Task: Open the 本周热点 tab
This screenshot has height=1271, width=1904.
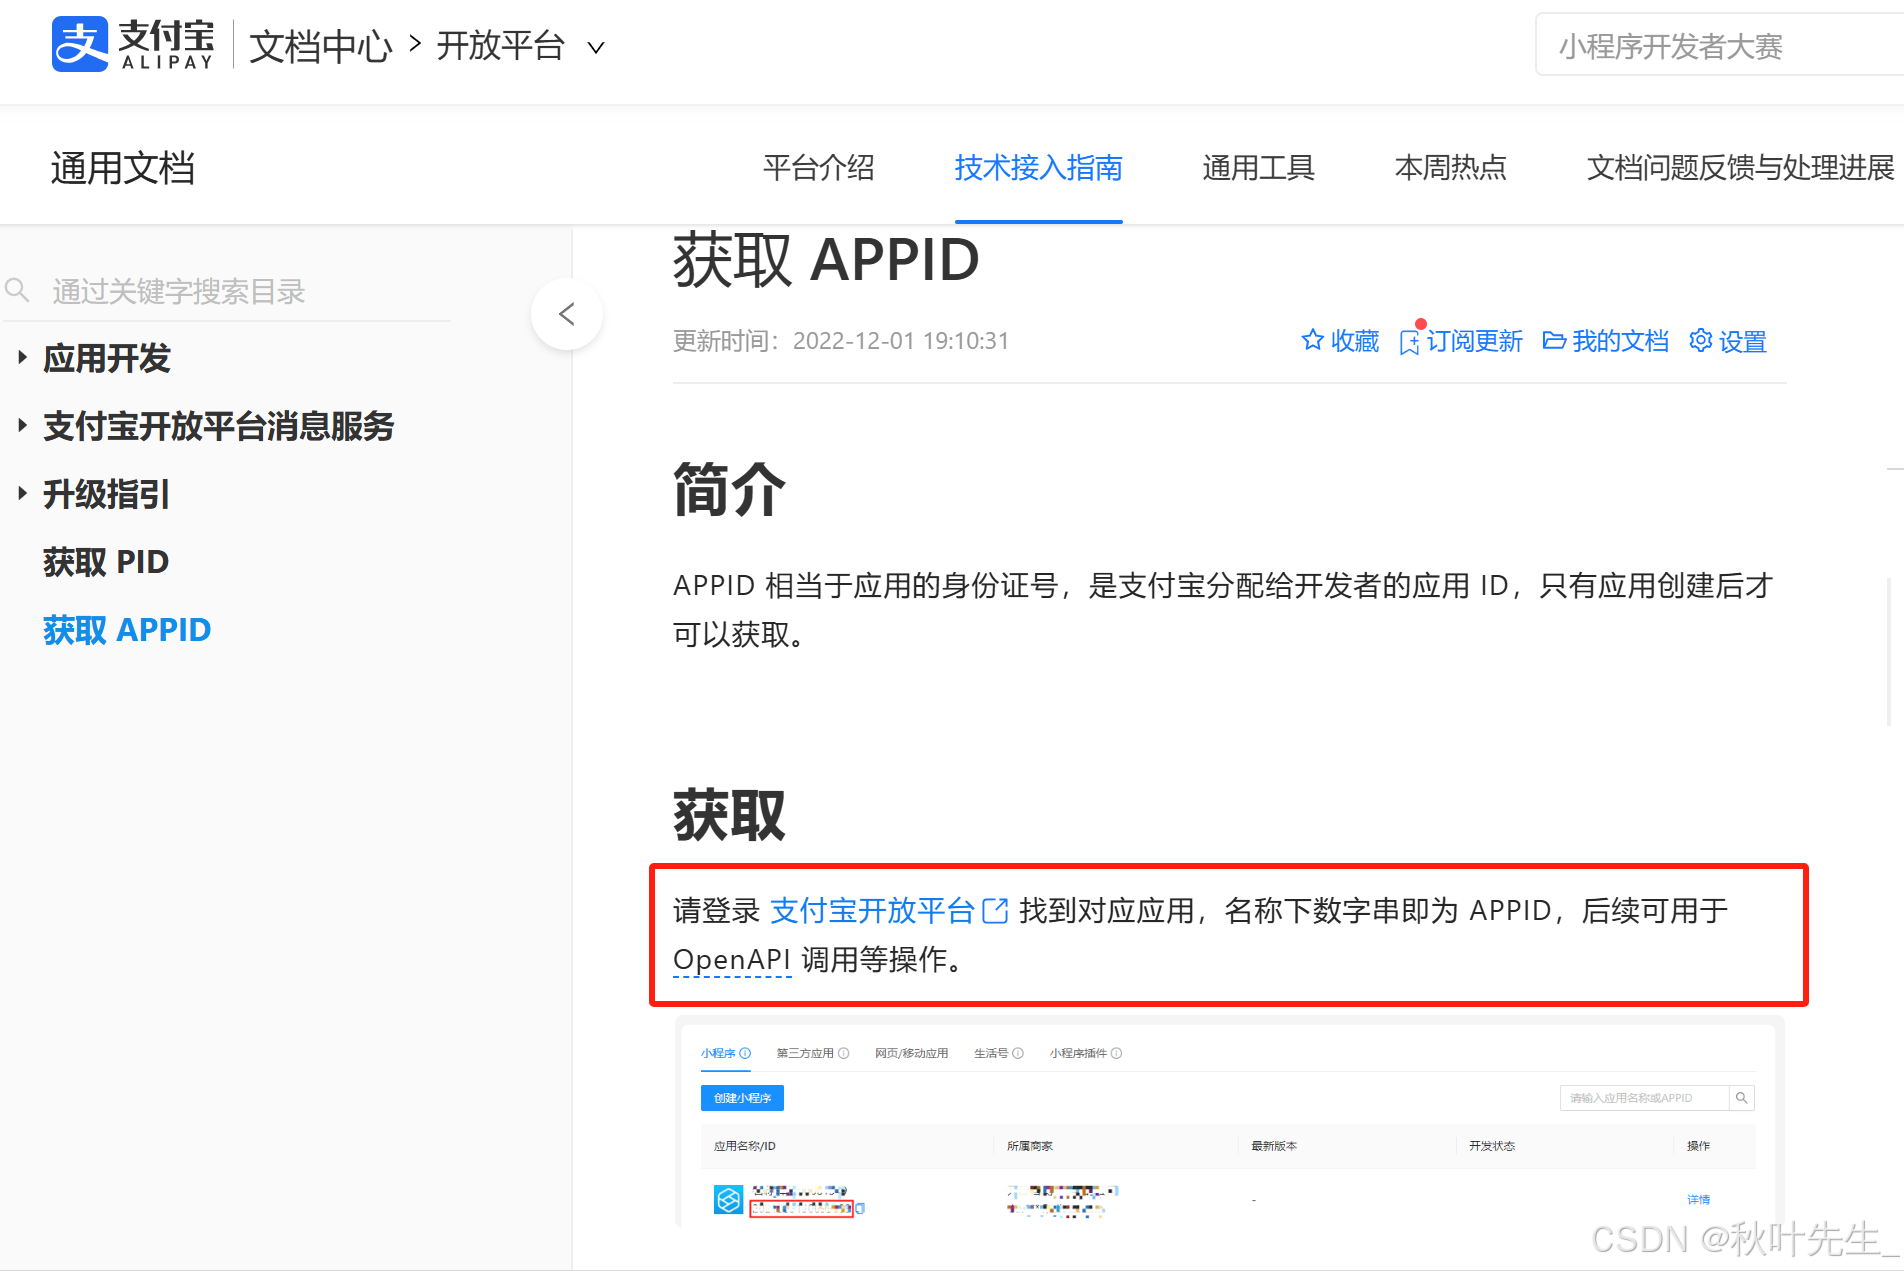Action: (x=1450, y=167)
